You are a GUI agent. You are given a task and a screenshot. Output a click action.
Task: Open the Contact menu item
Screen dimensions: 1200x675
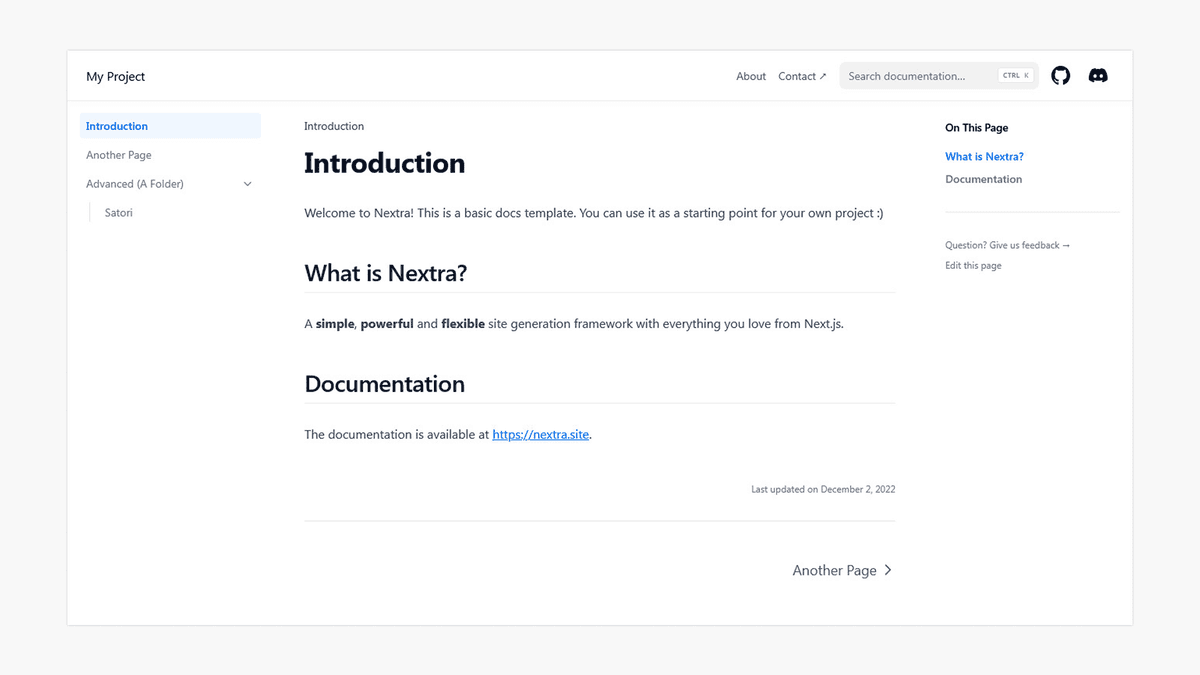coord(797,75)
